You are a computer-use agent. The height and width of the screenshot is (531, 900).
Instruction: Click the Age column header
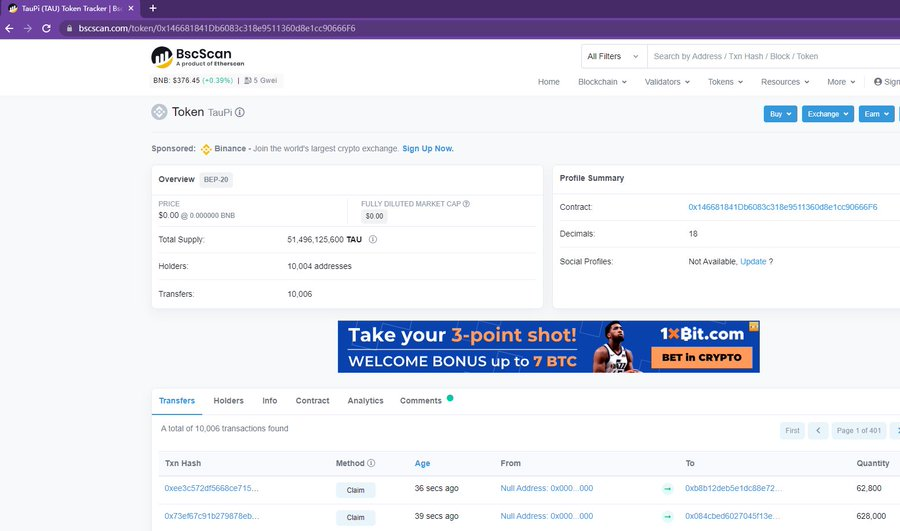click(x=422, y=463)
